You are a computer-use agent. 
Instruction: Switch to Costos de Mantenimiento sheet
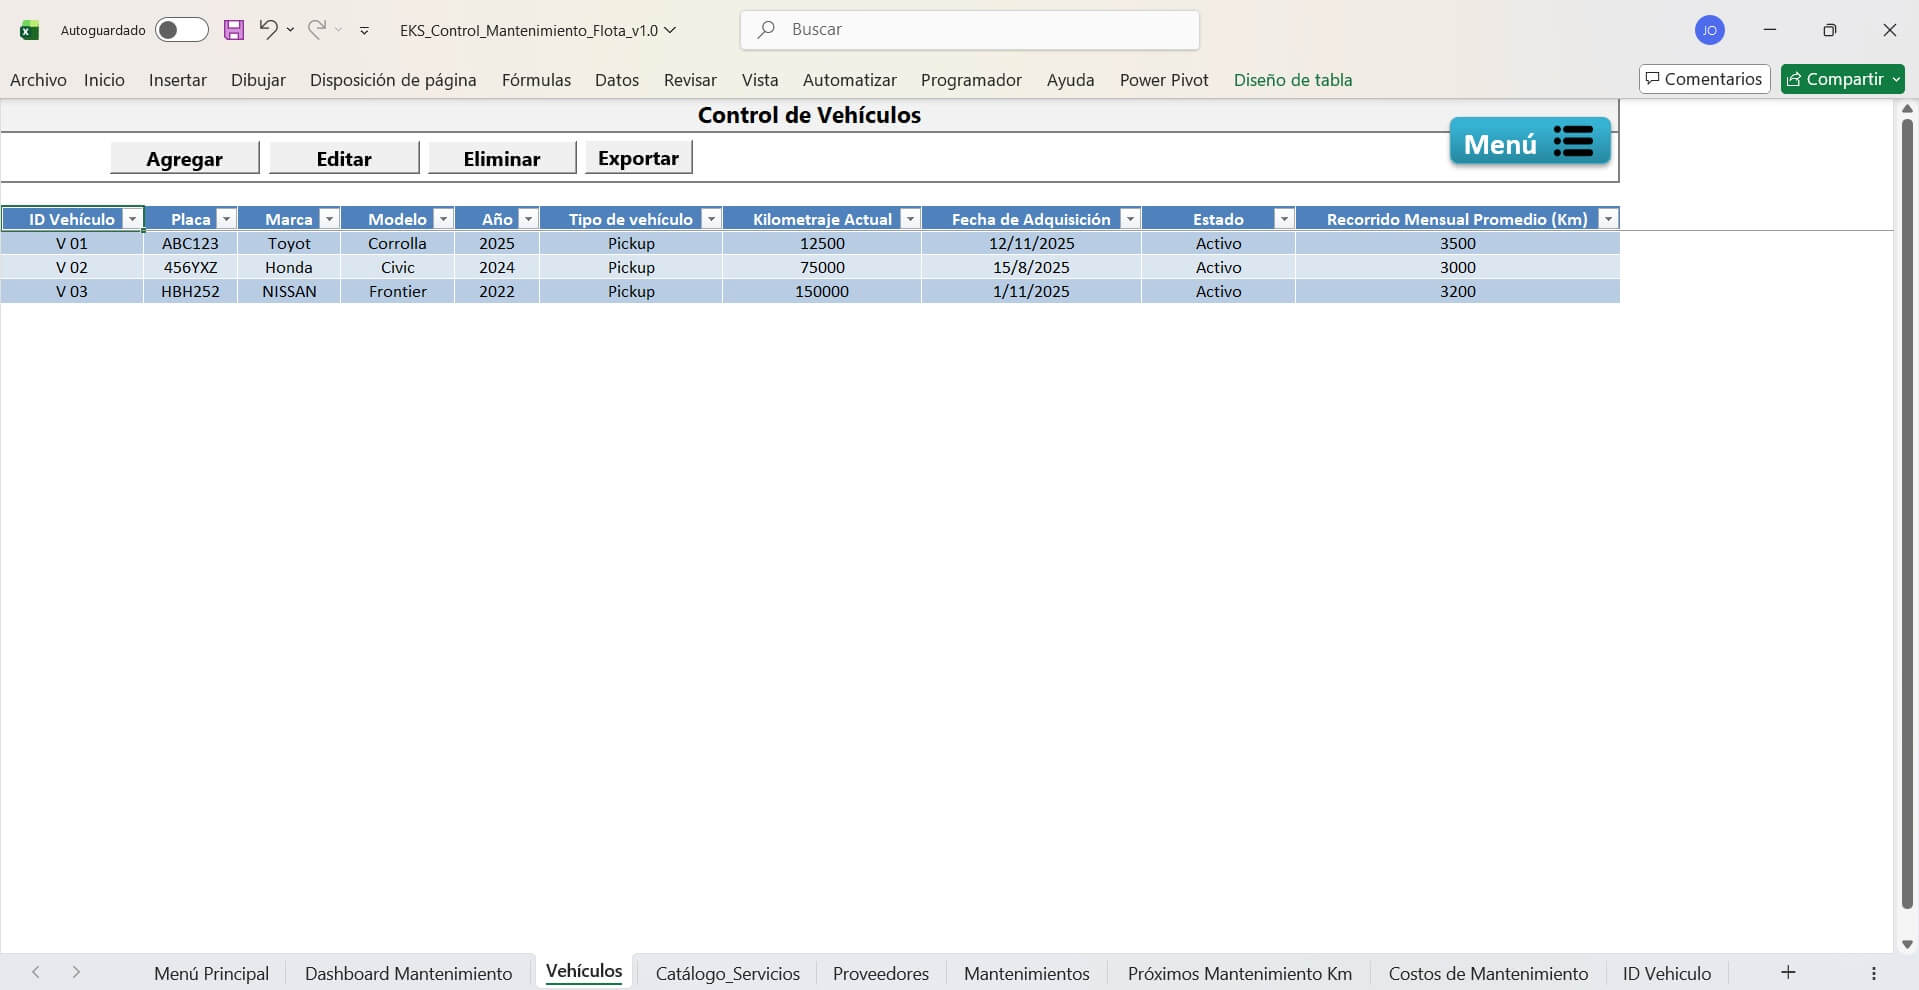1488,973
